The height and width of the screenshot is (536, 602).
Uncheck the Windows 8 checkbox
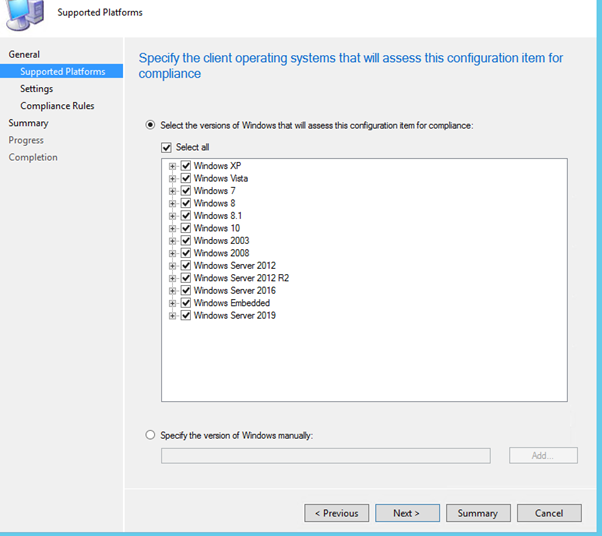point(186,203)
